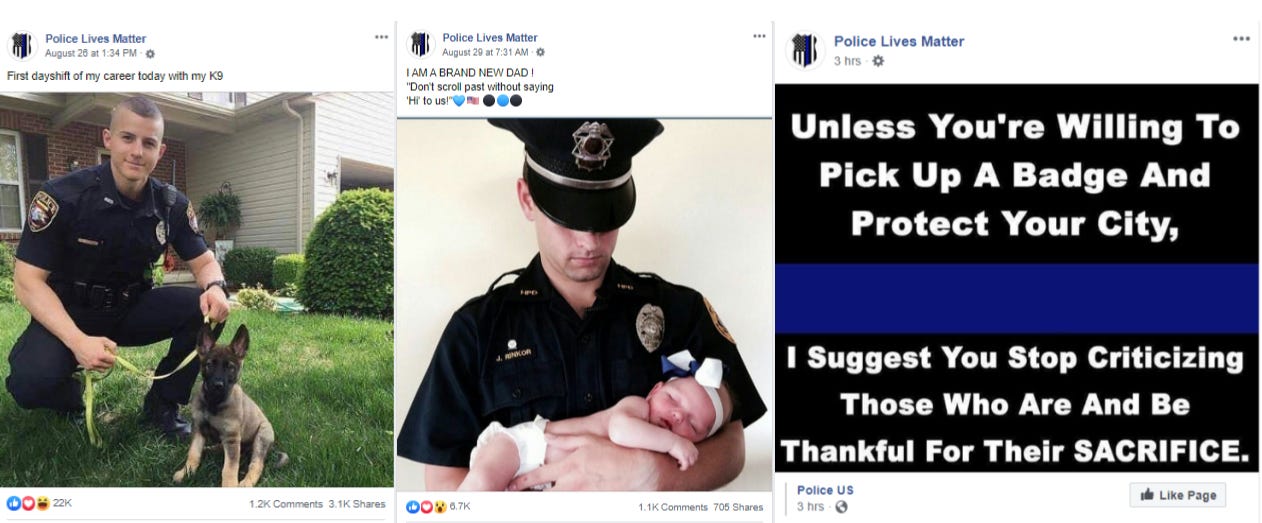Open the 'Pick Up A Badge' quote image

point(1016,278)
